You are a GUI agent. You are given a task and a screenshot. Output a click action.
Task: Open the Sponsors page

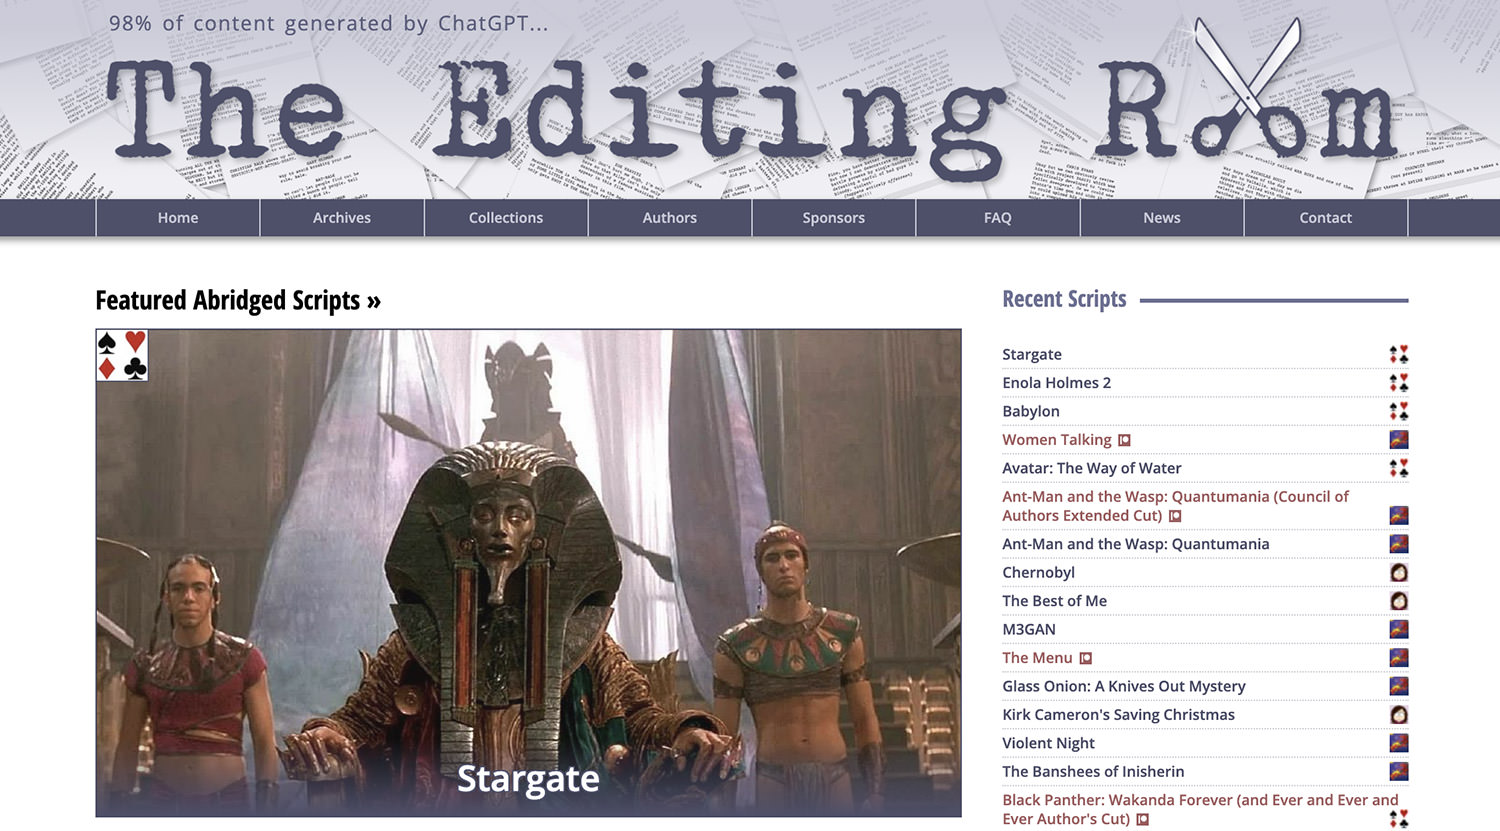tap(834, 218)
